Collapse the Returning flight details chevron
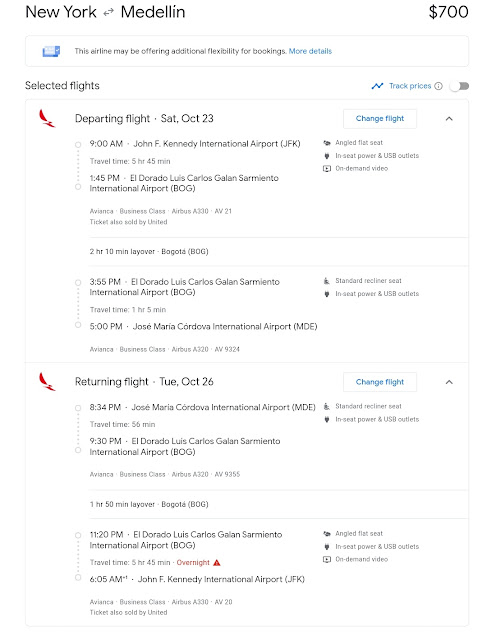This screenshot has width=487, height=640. pyautogui.click(x=449, y=382)
